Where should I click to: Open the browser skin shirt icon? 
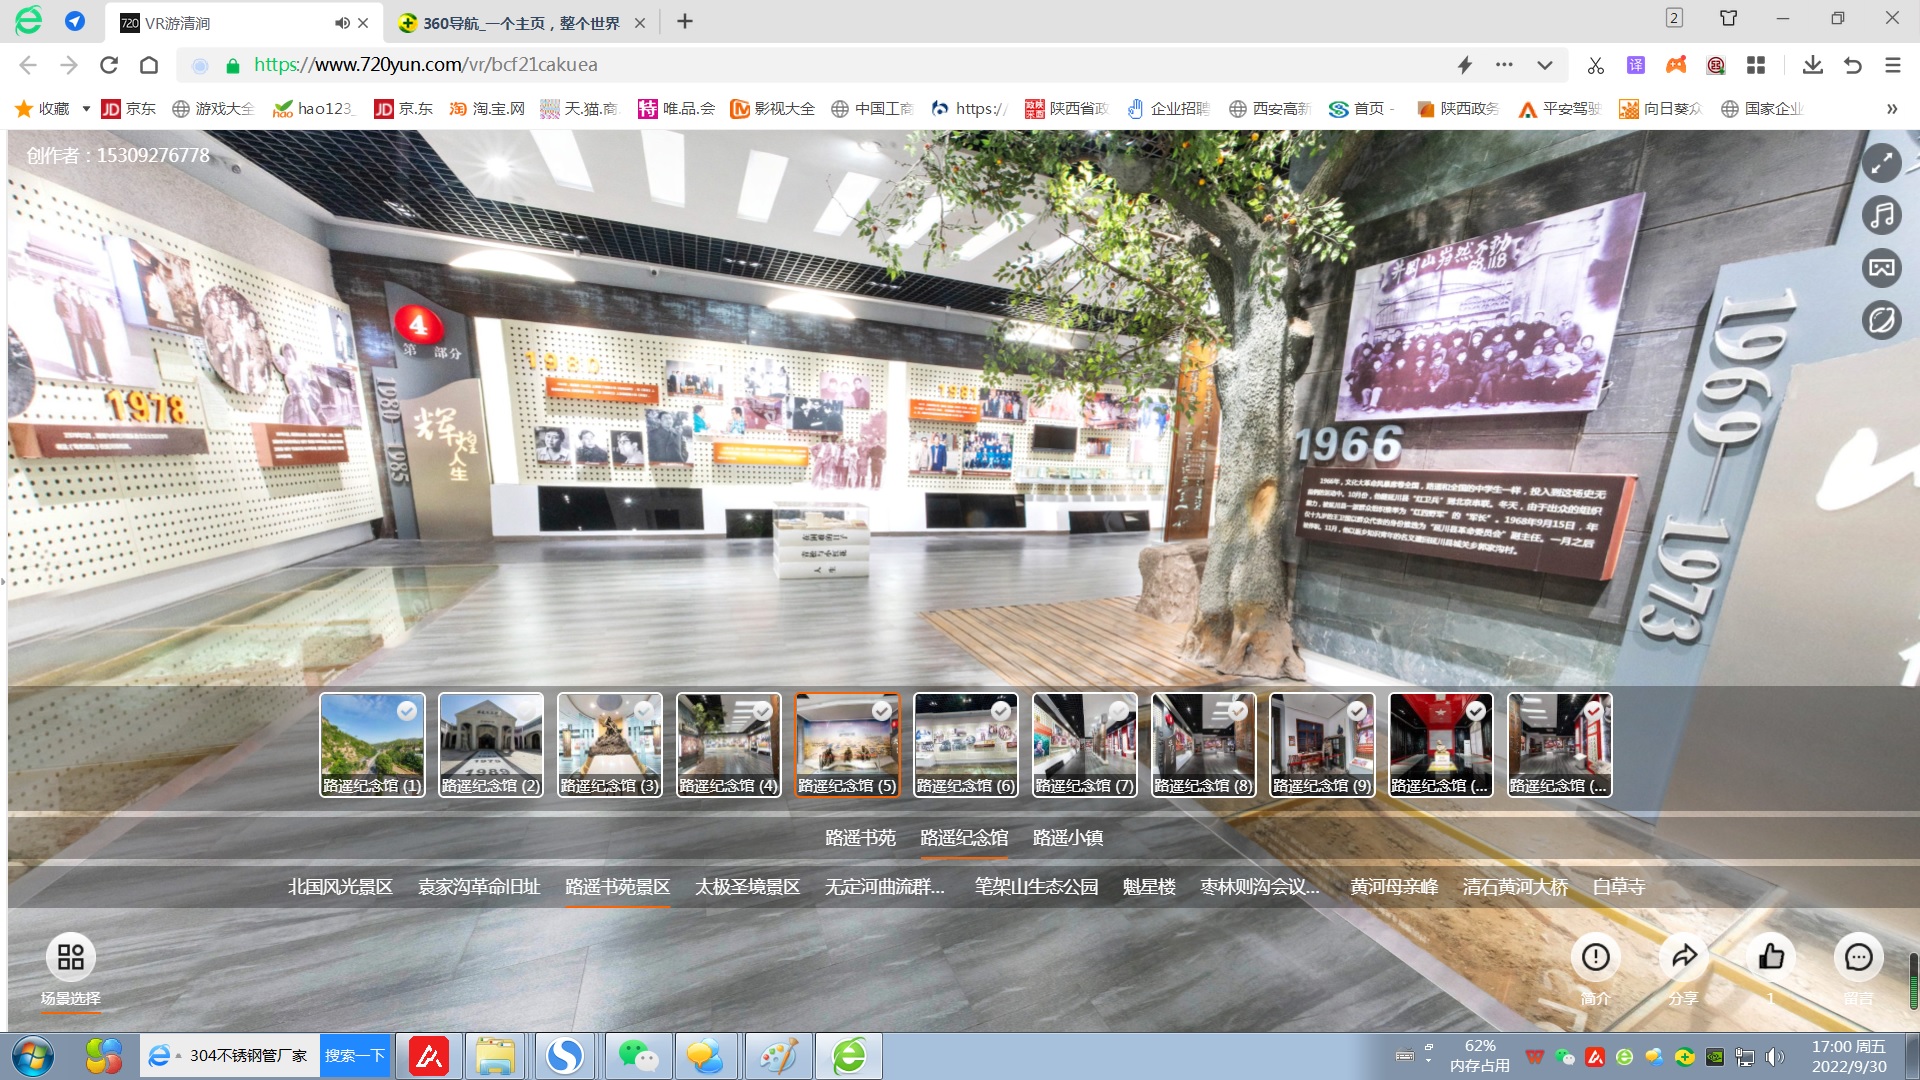tap(1729, 18)
